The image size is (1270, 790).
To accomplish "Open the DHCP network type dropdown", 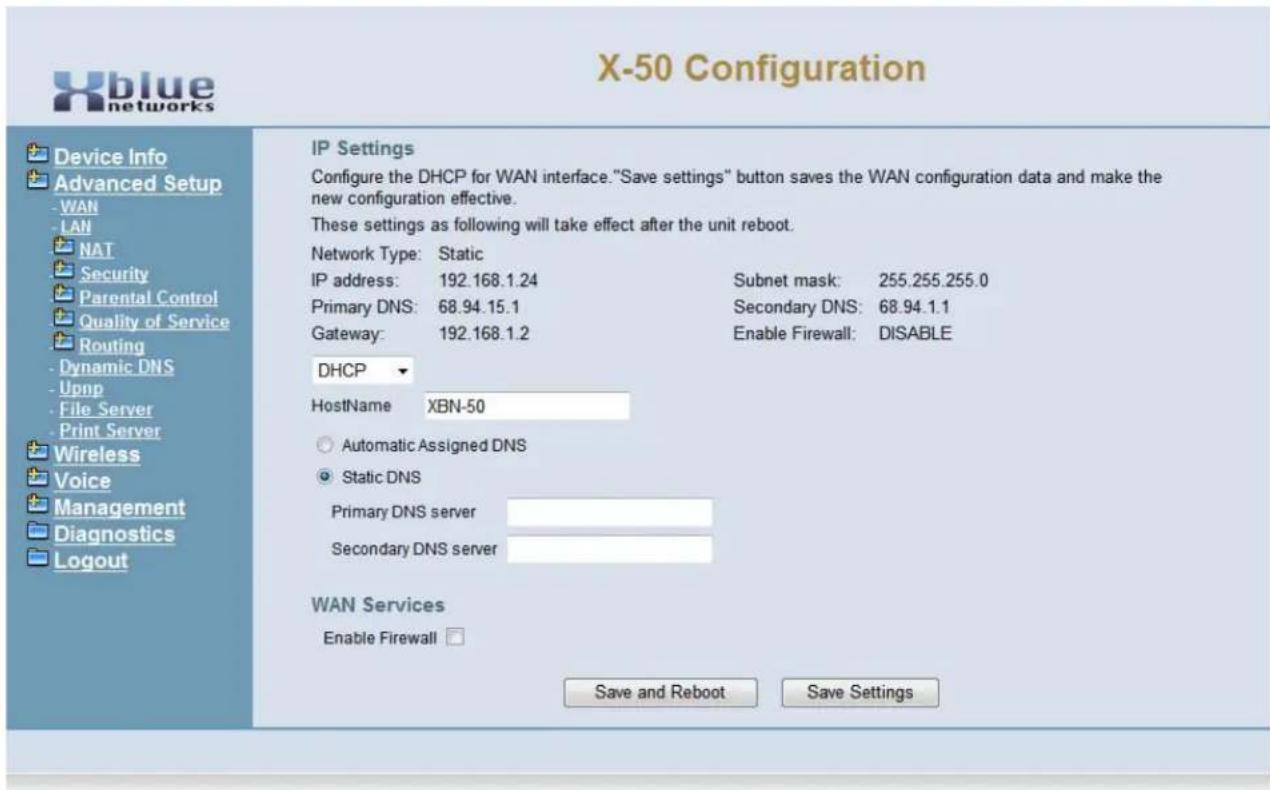I will pos(363,370).
